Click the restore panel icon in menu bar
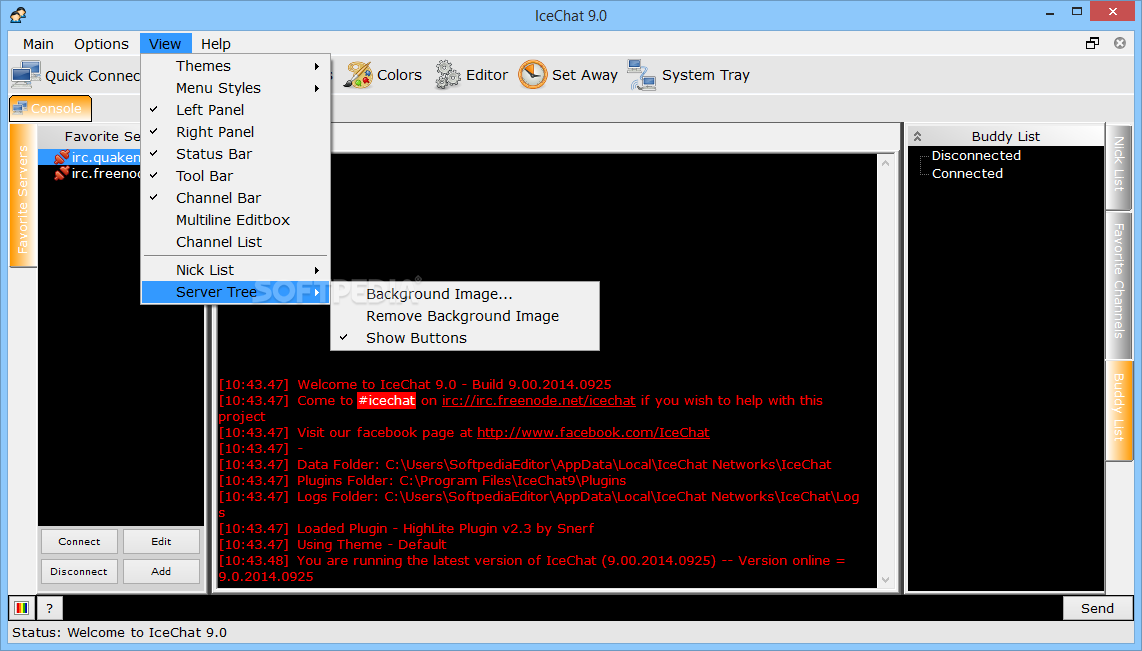Viewport: 1142px width, 651px height. [x=1092, y=44]
